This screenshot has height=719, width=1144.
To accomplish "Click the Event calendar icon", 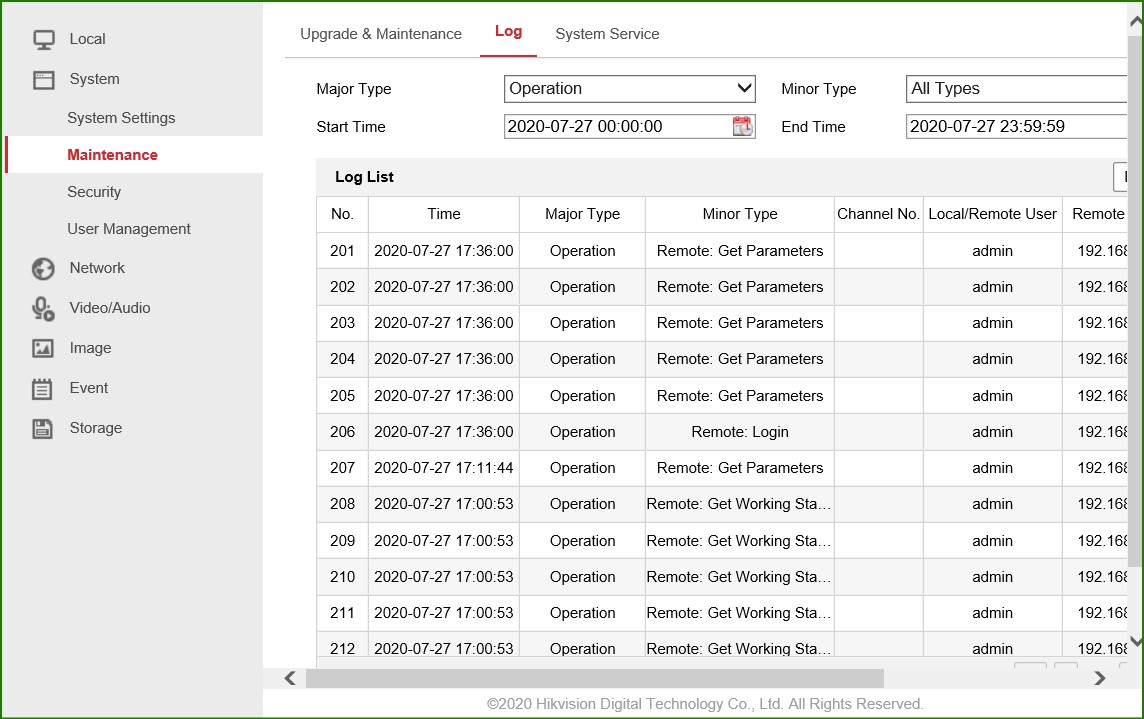I will click(x=43, y=389).
